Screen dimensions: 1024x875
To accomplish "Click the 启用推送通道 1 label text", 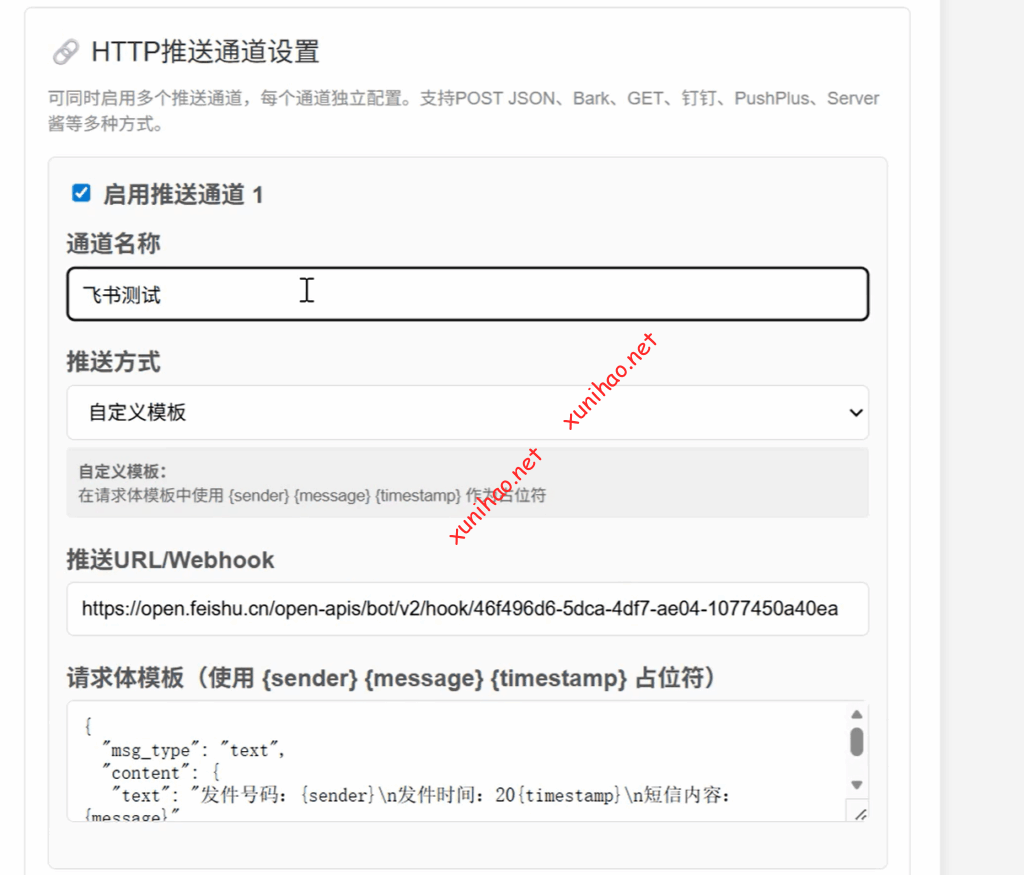I will 183,194.
